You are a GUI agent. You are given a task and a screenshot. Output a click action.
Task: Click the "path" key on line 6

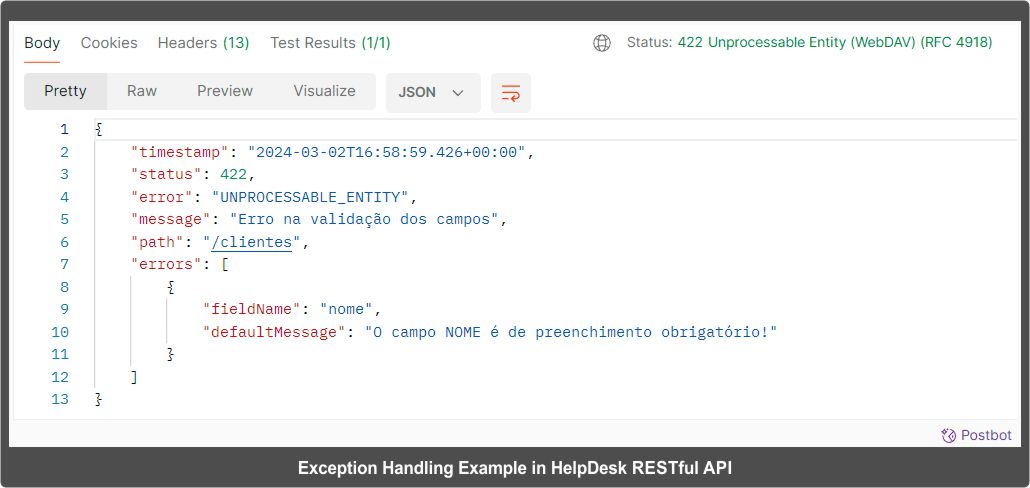tap(157, 242)
